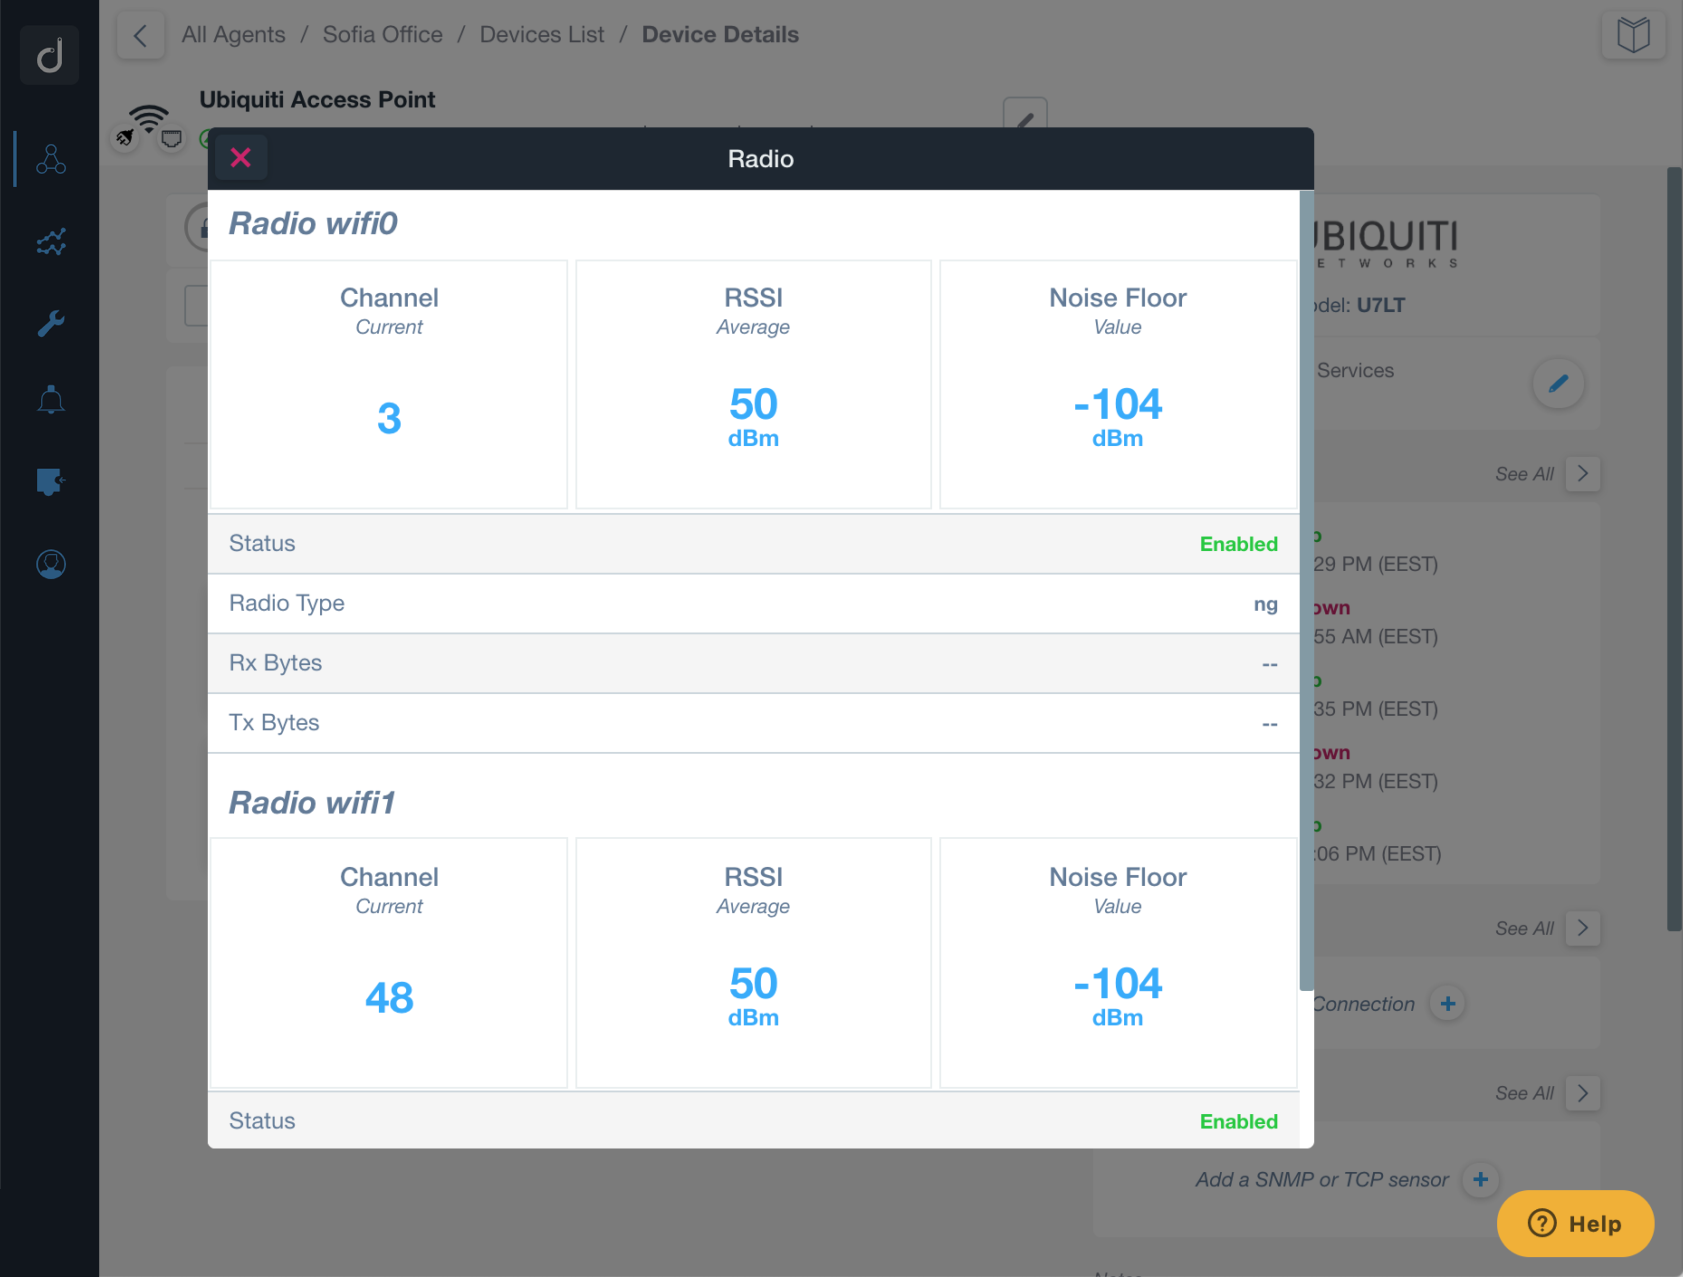Screen dimensions: 1683x1277
Task: Select the analytics graphs icon in sidebar
Action: [50, 241]
